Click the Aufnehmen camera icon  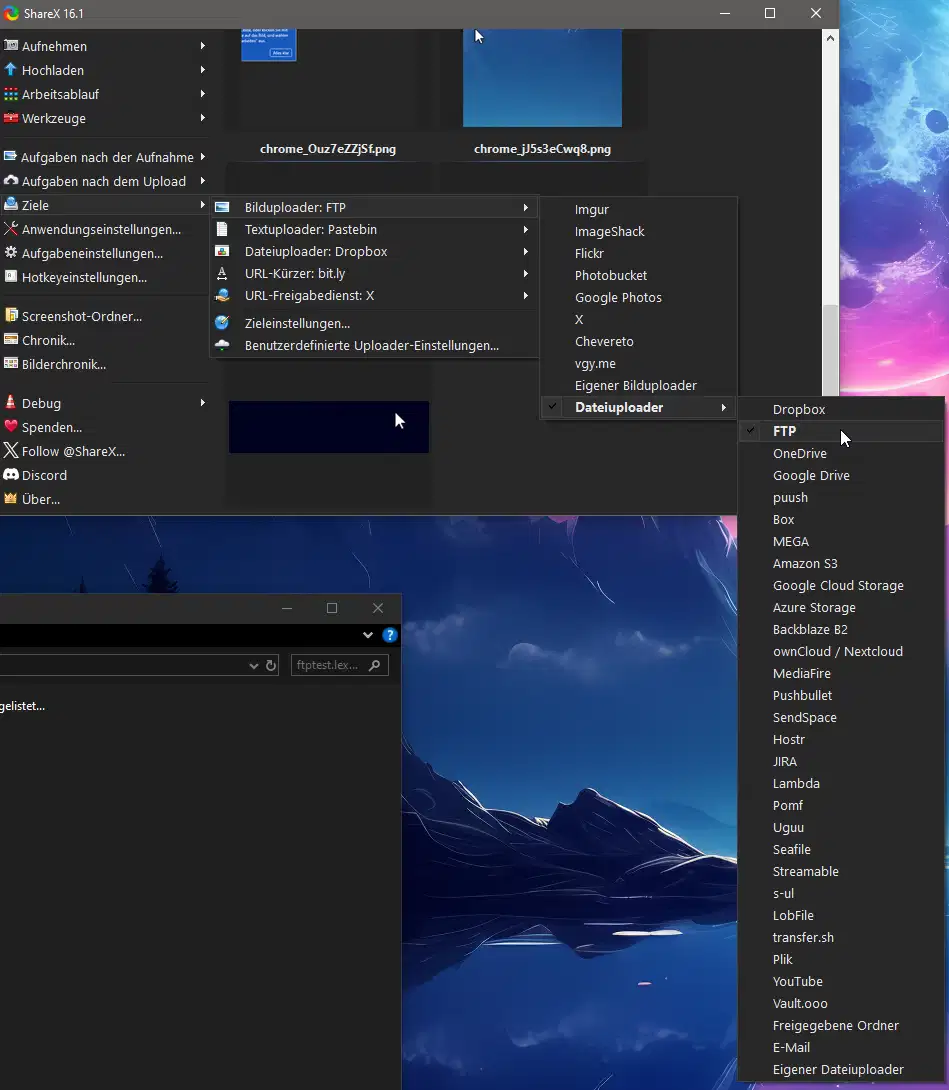tap(10, 45)
